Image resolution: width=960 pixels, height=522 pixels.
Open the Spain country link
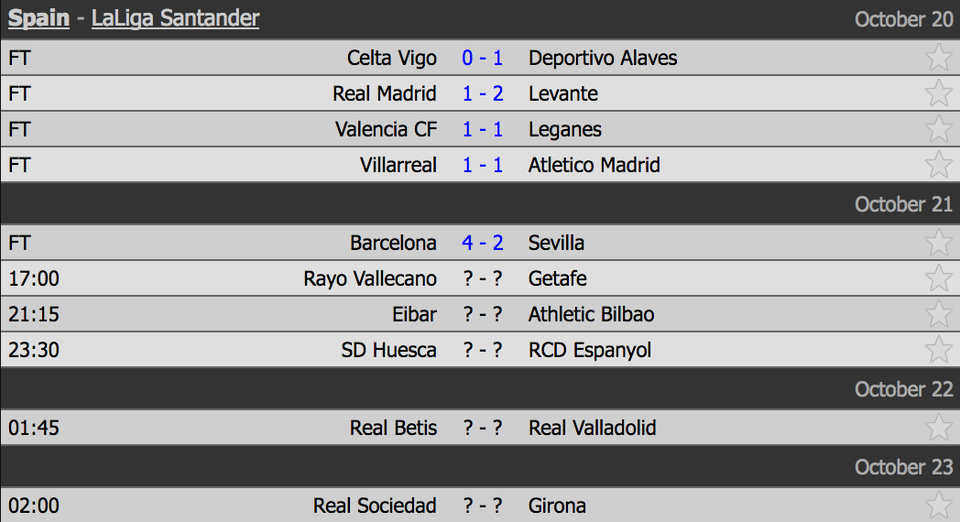click(39, 18)
